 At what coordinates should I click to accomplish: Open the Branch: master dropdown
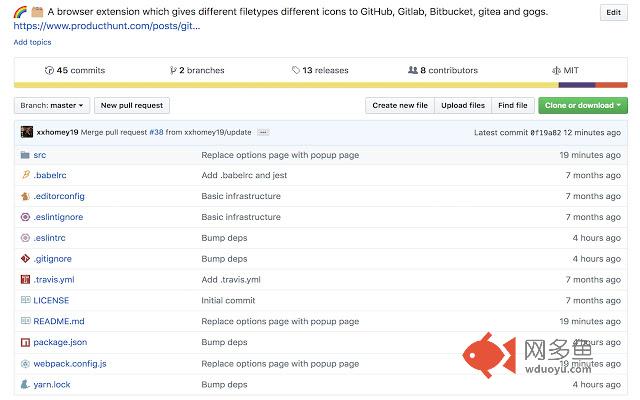(52, 105)
